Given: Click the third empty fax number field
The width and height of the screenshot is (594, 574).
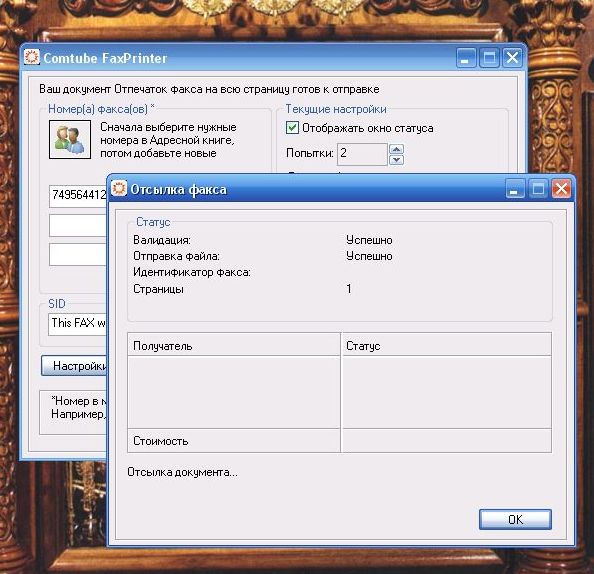Looking at the screenshot, I should pos(78,254).
